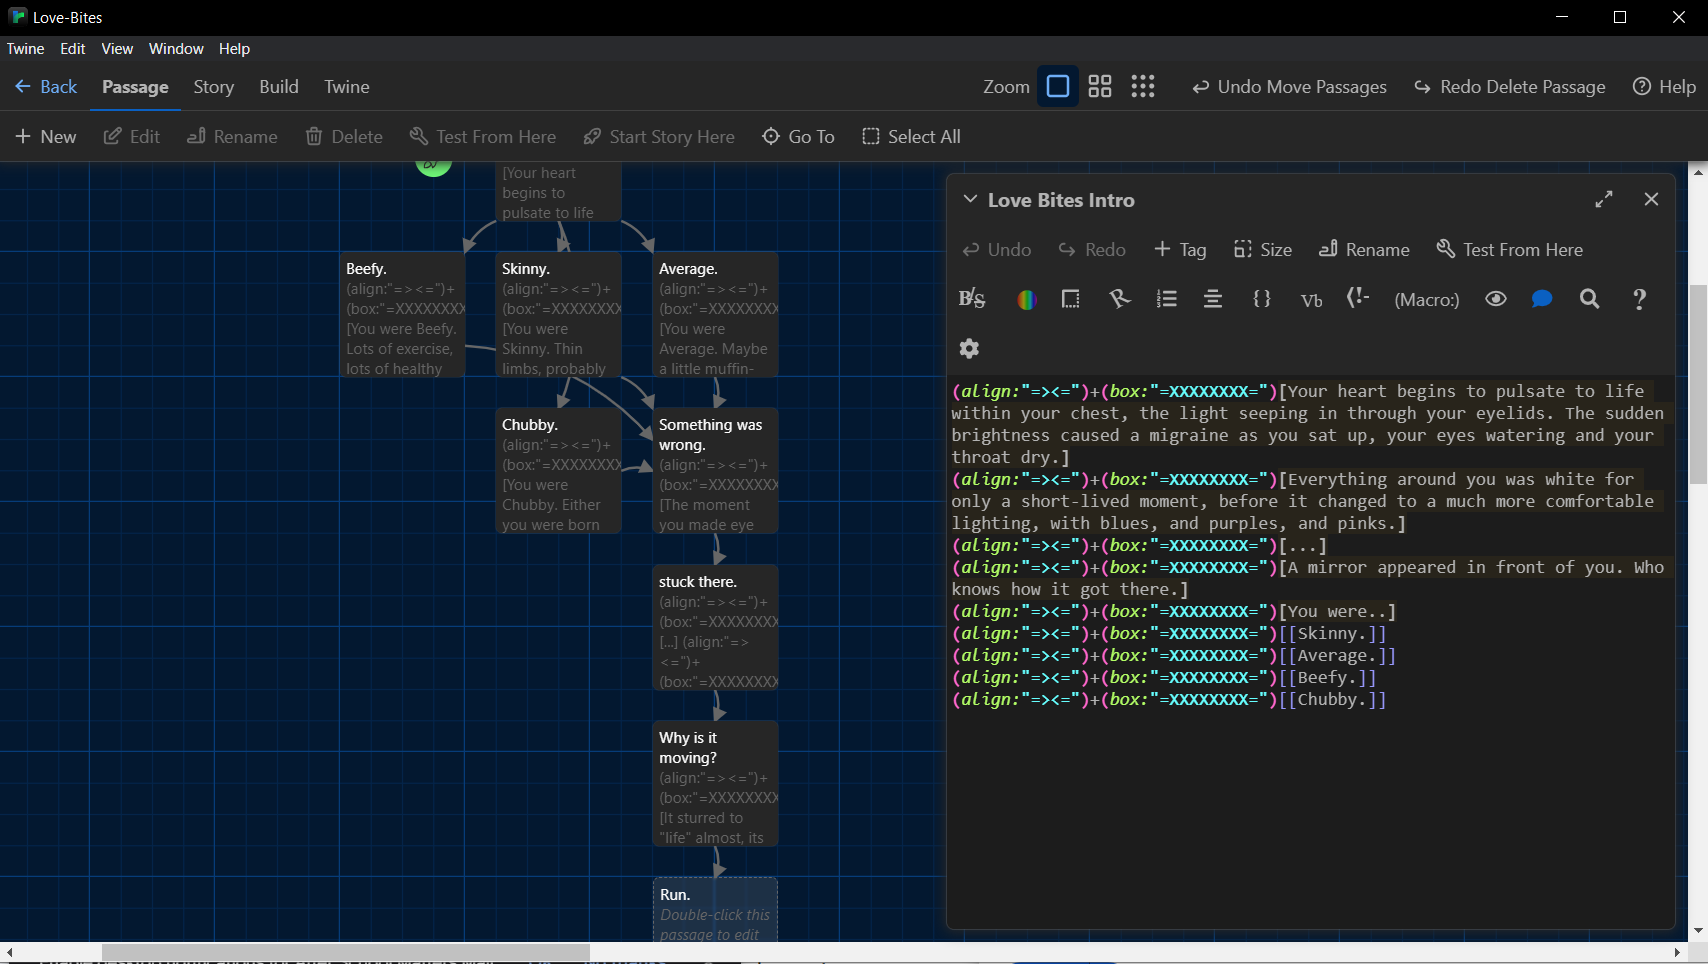Open the text alignment tool icon
The height and width of the screenshot is (964, 1708).
click(1212, 299)
